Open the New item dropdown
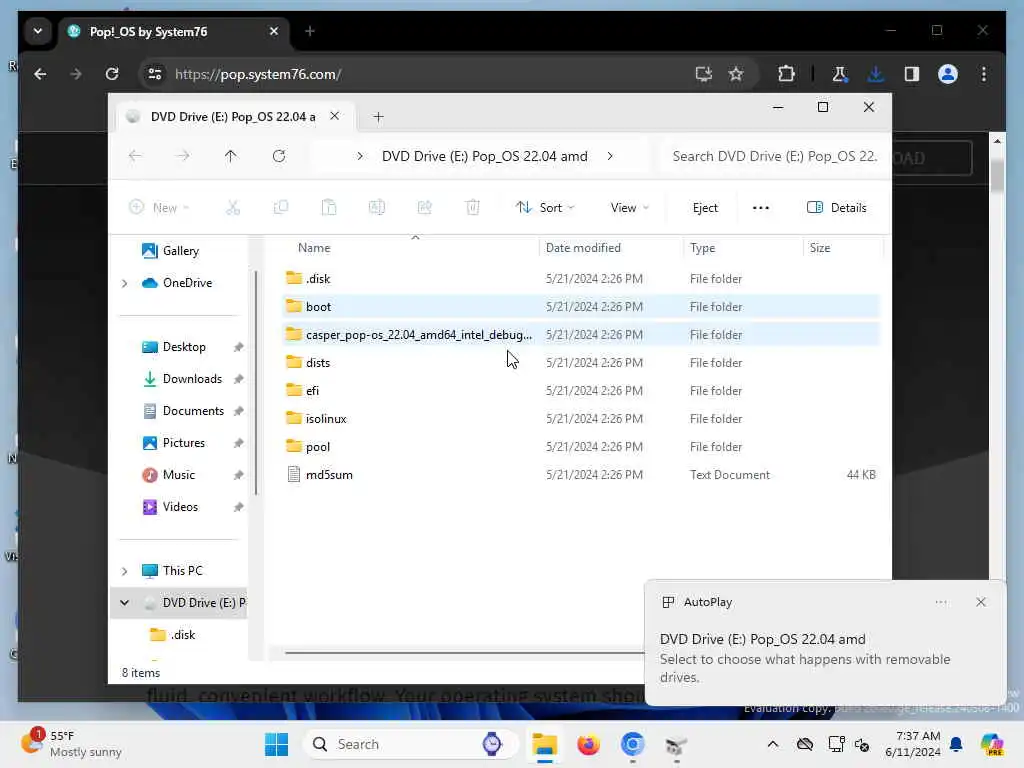This screenshot has height=768, width=1024. coord(159,208)
